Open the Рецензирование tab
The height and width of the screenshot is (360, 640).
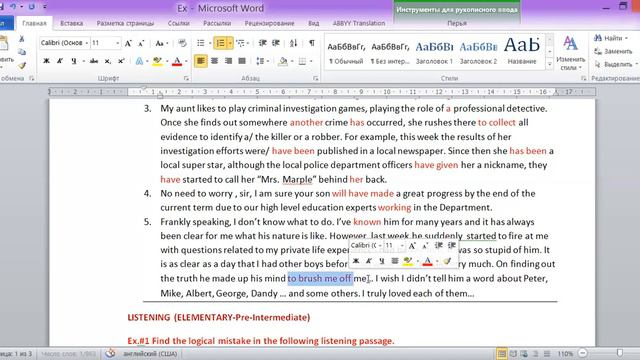point(269,23)
